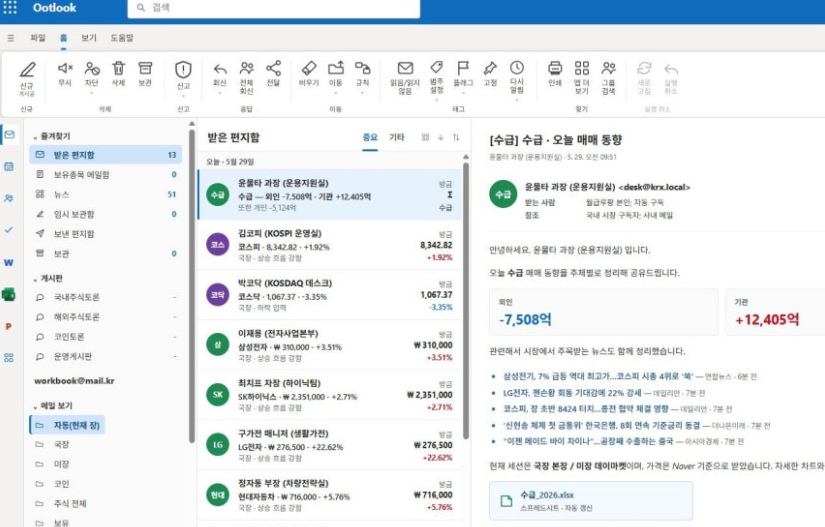The width and height of the screenshot is (825, 527).
Task: Open 규칙 (rules) icon in ribbon
Action: pos(363,68)
